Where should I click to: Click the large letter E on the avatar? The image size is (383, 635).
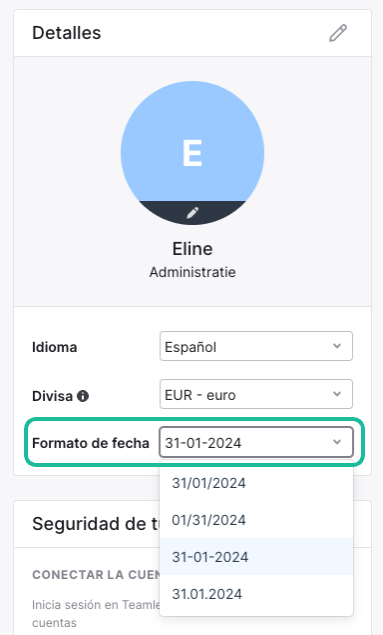pyautogui.click(x=192, y=153)
